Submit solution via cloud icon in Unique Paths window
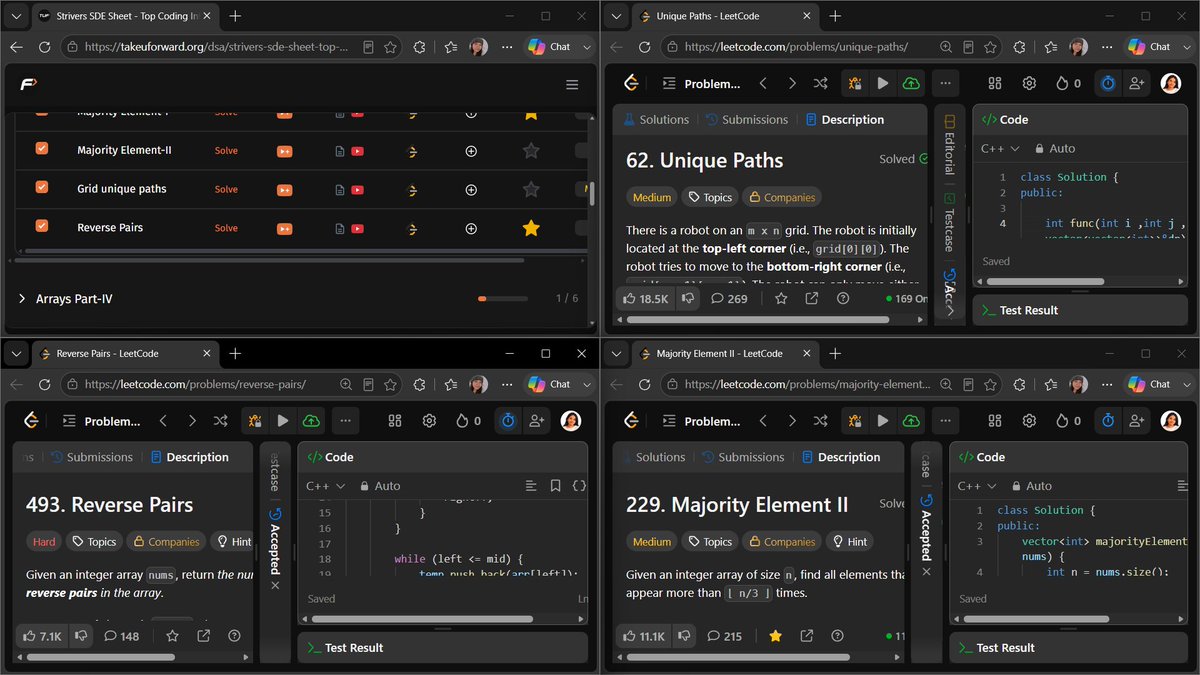Image resolution: width=1200 pixels, height=675 pixels. [x=910, y=84]
